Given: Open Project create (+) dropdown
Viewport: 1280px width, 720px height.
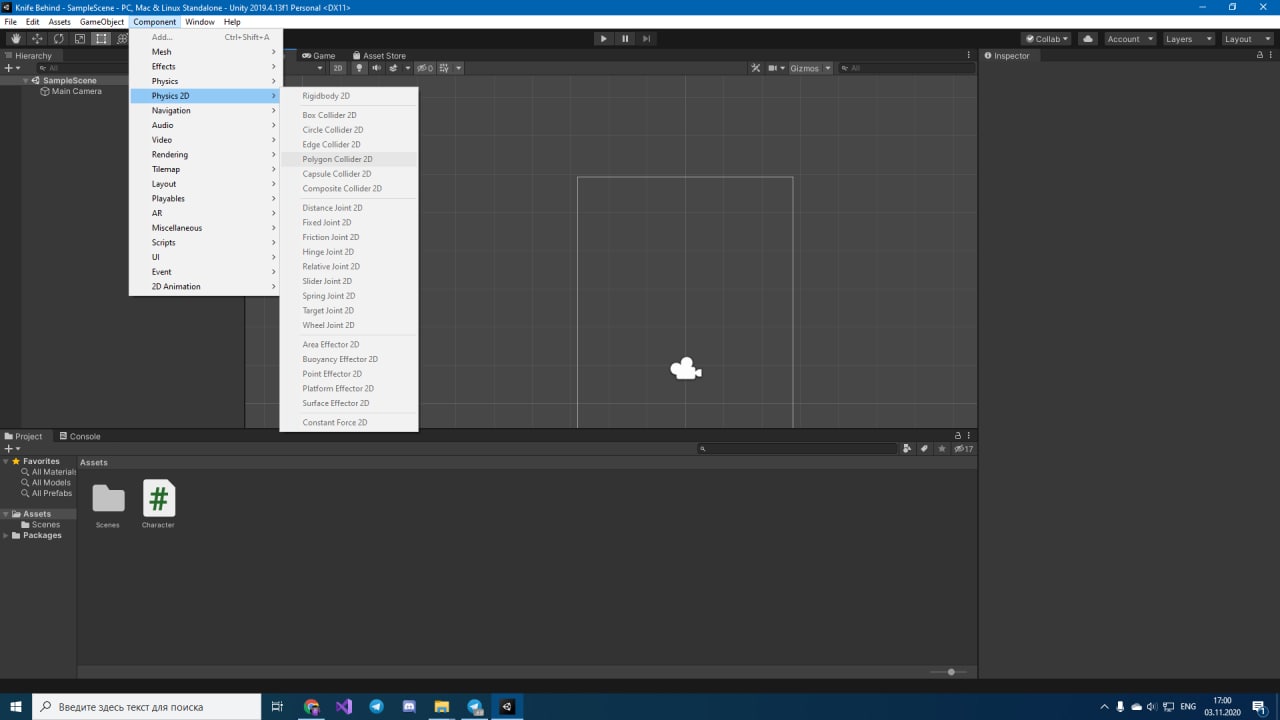Looking at the screenshot, I should pos(11,449).
